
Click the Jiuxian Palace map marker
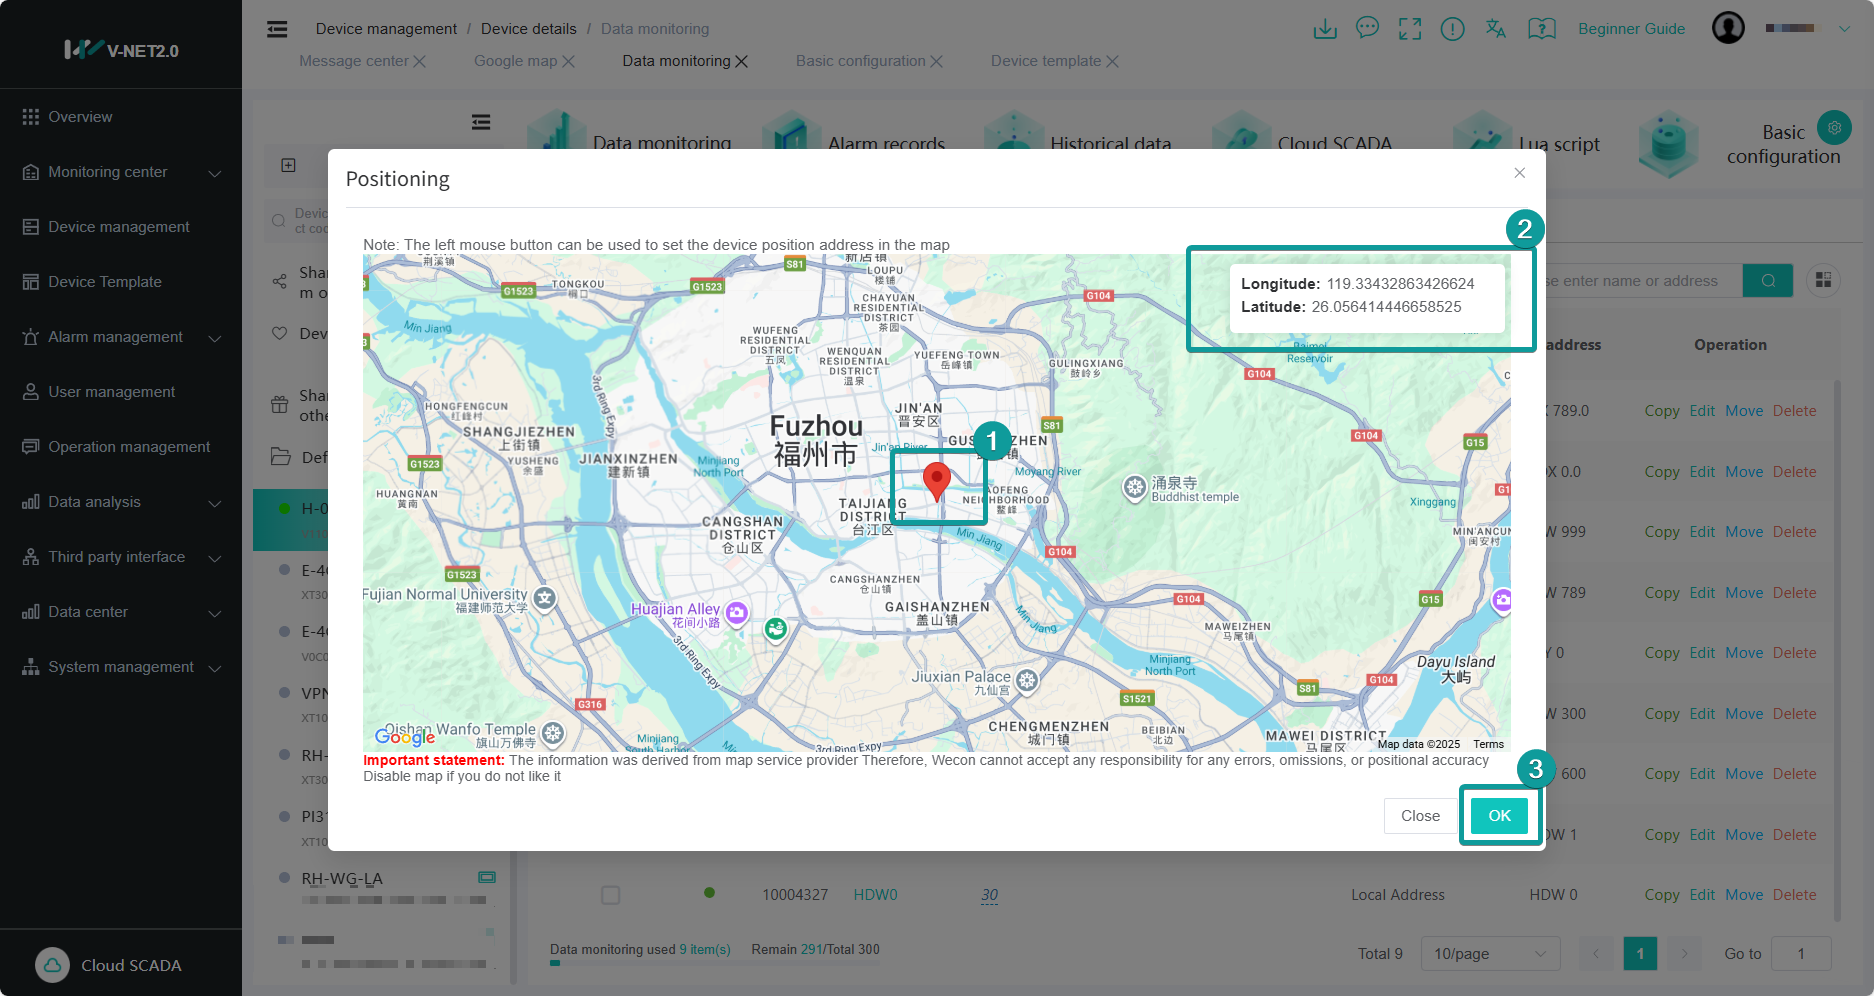(x=1027, y=680)
